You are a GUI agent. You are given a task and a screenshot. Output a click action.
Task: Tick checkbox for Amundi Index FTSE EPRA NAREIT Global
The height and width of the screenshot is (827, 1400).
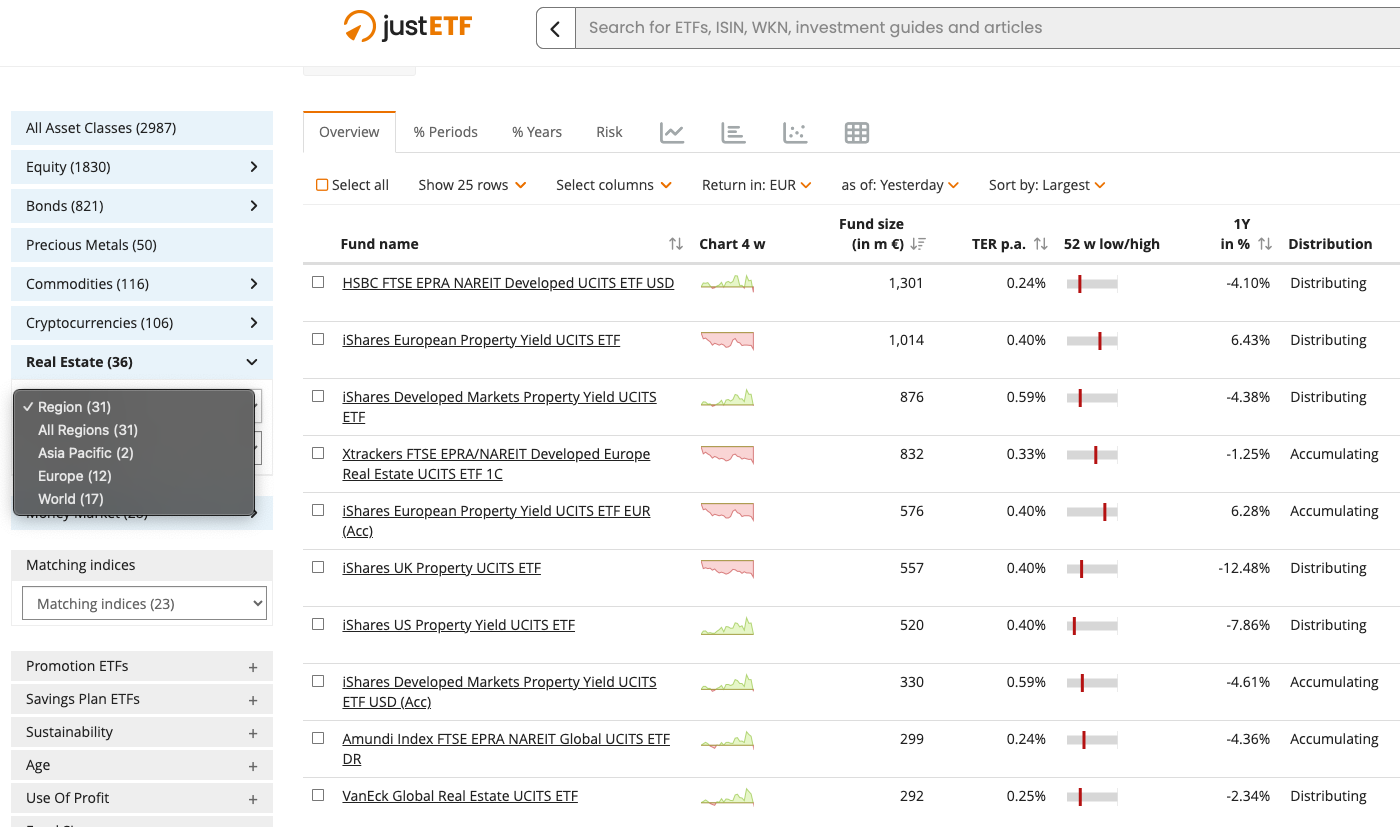tap(318, 738)
